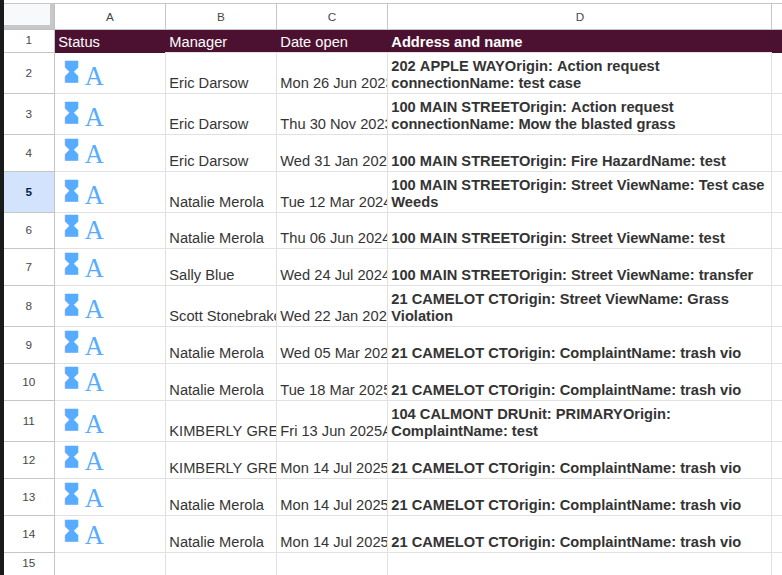Viewport: 782px width, 575px height.
Task: Select cell with Scott Stonebraker manager name
Action: pyautogui.click(x=221, y=306)
